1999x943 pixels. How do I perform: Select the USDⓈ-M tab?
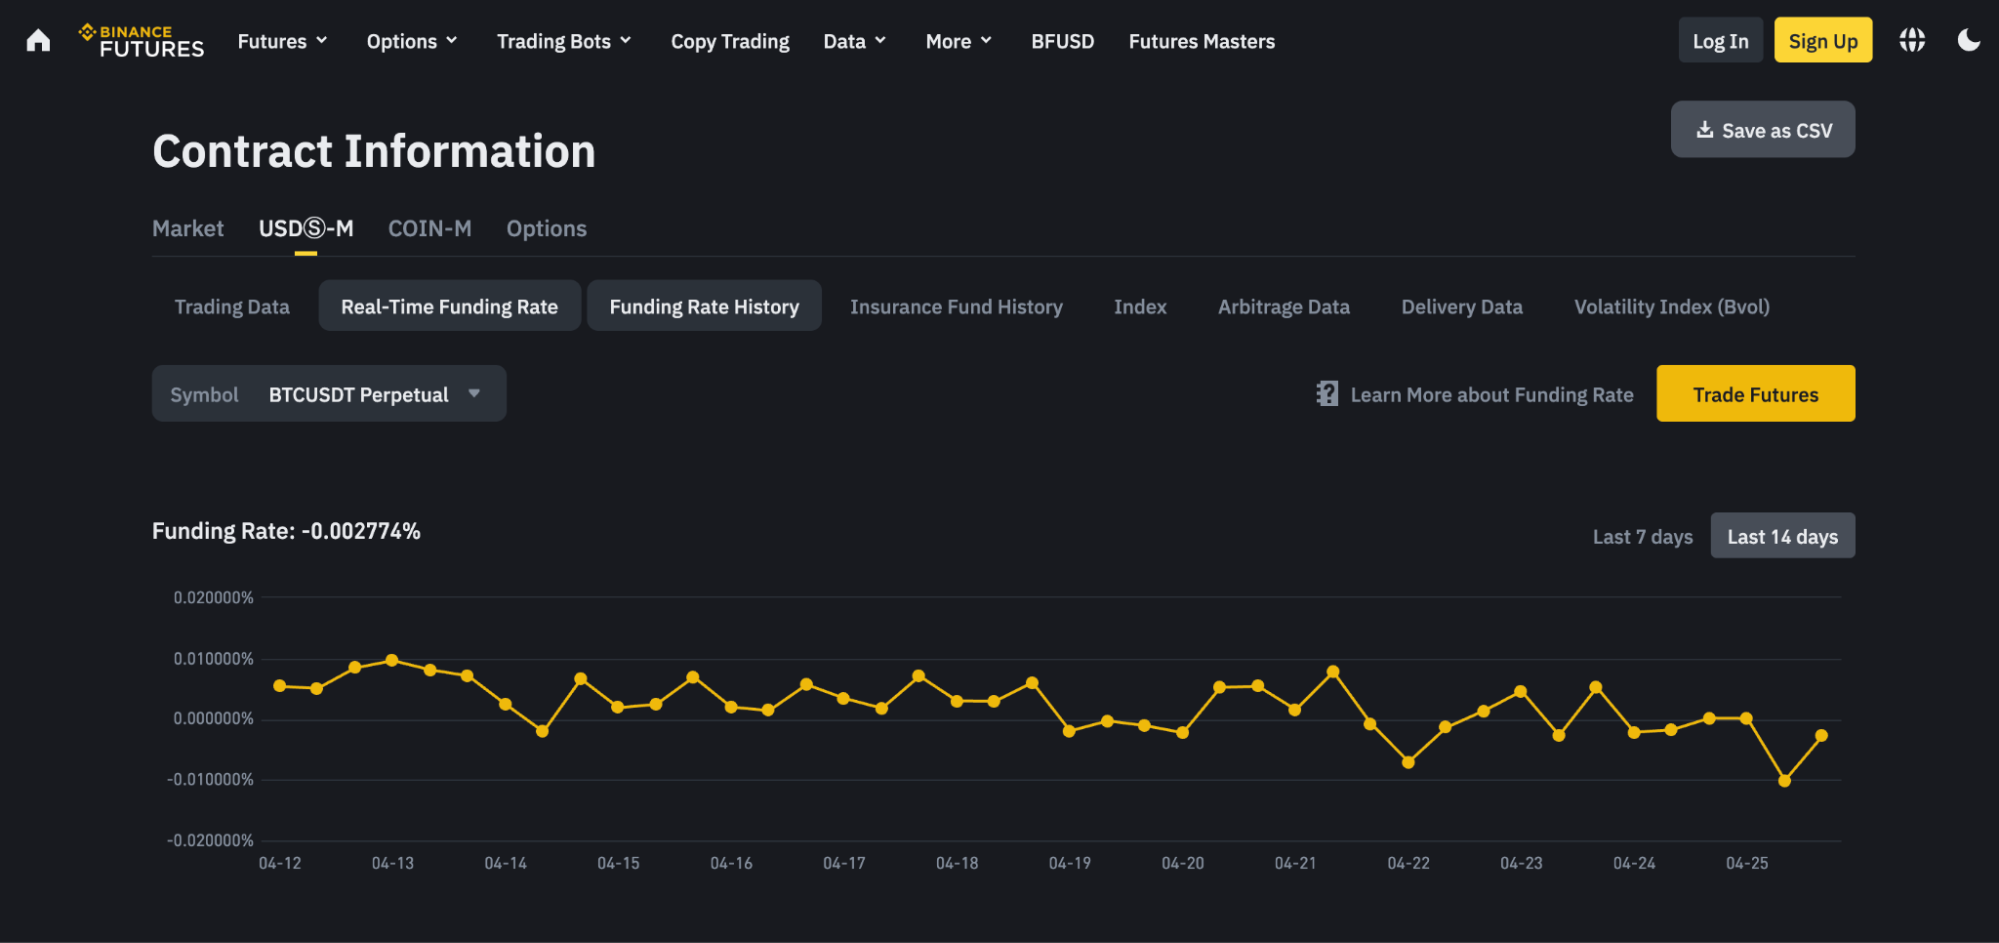click(x=306, y=229)
